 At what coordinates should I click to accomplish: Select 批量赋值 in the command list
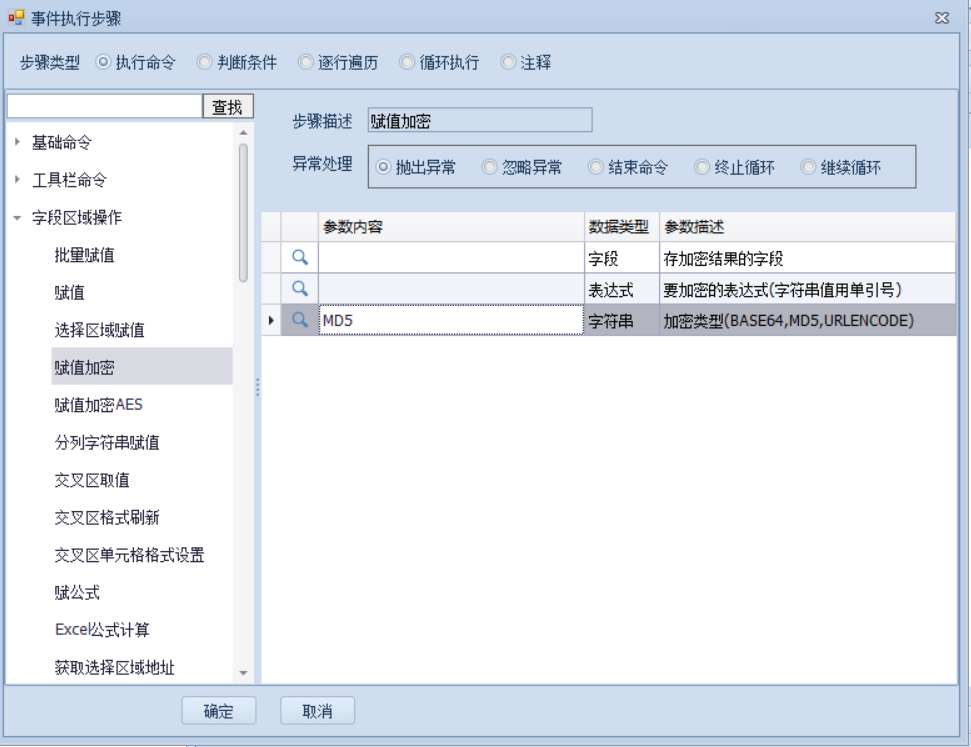(84, 255)
